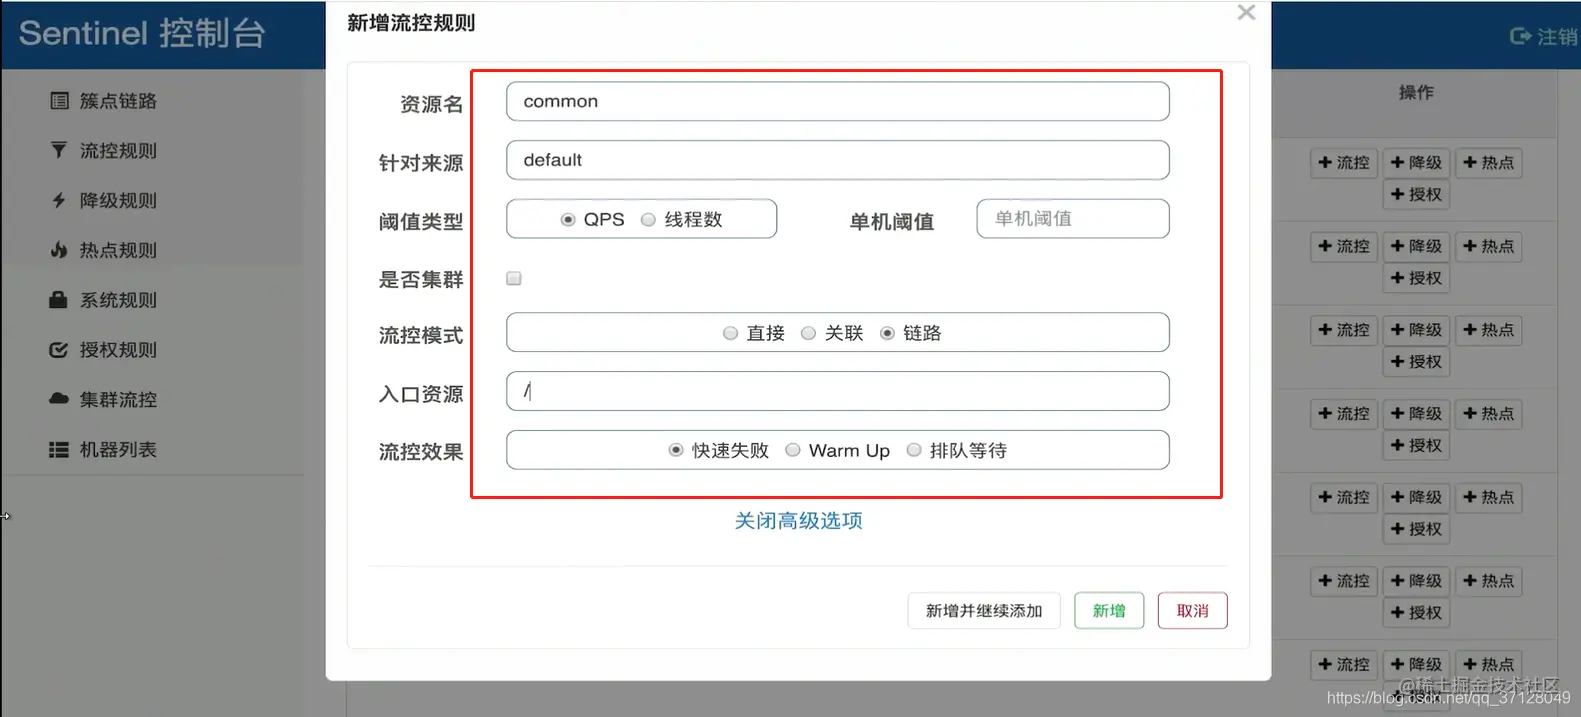Toggle the 是否集群 checkbox
Viewport: 1581px width, 717px height.
pos(514,278)
